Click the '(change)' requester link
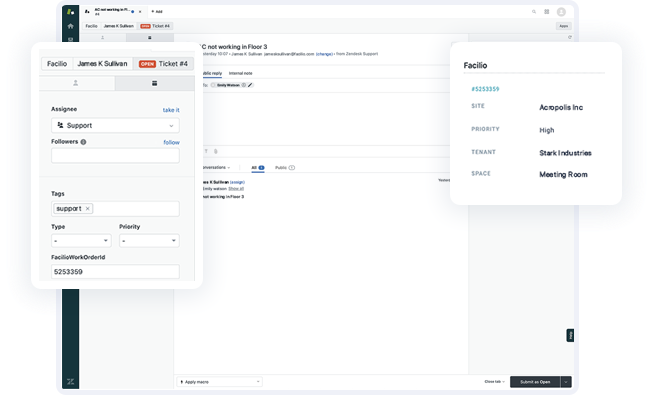The image size is (653, 395). click(x=324, y=54)
